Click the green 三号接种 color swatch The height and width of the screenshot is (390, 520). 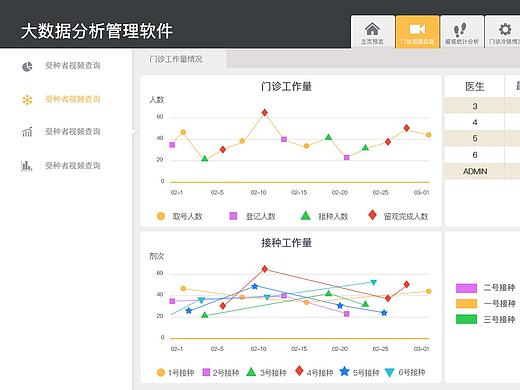click(x=466, y=319)
